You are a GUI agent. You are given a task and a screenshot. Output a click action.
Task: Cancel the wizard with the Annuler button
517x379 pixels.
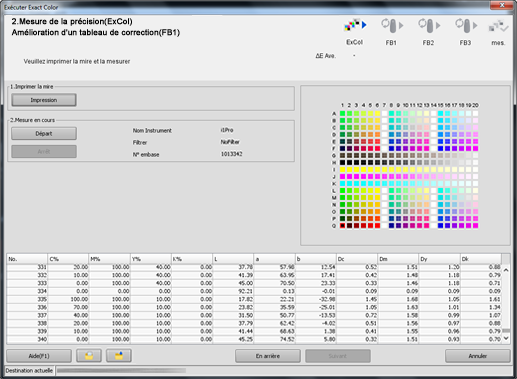coord(477,356)
